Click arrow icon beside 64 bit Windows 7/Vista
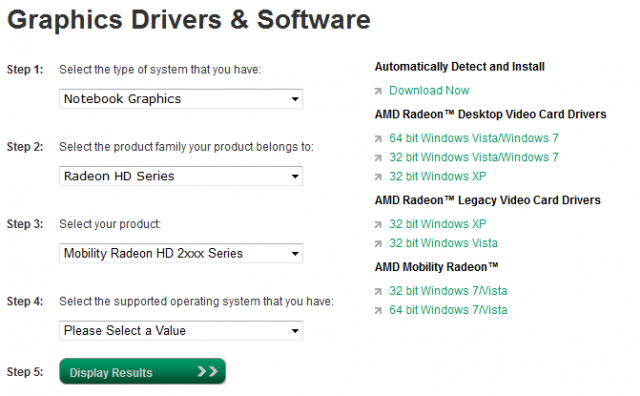Image resolution: width=640 pixels, height=396 pixels. click(378, 311)
